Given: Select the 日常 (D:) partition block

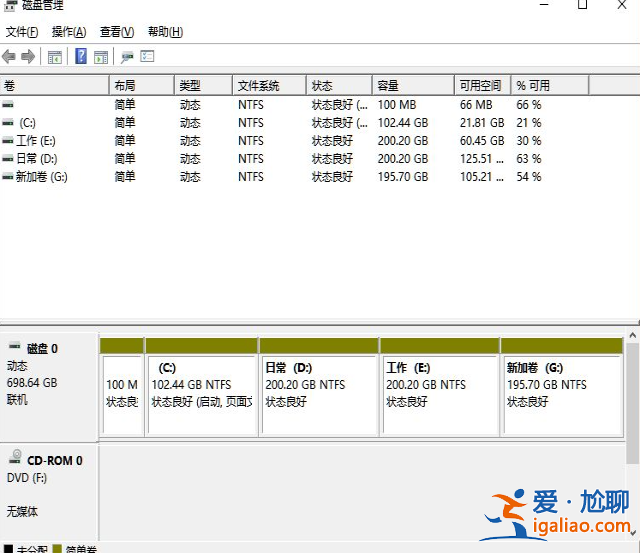Looking at the screenshot, I should (319, 386).
